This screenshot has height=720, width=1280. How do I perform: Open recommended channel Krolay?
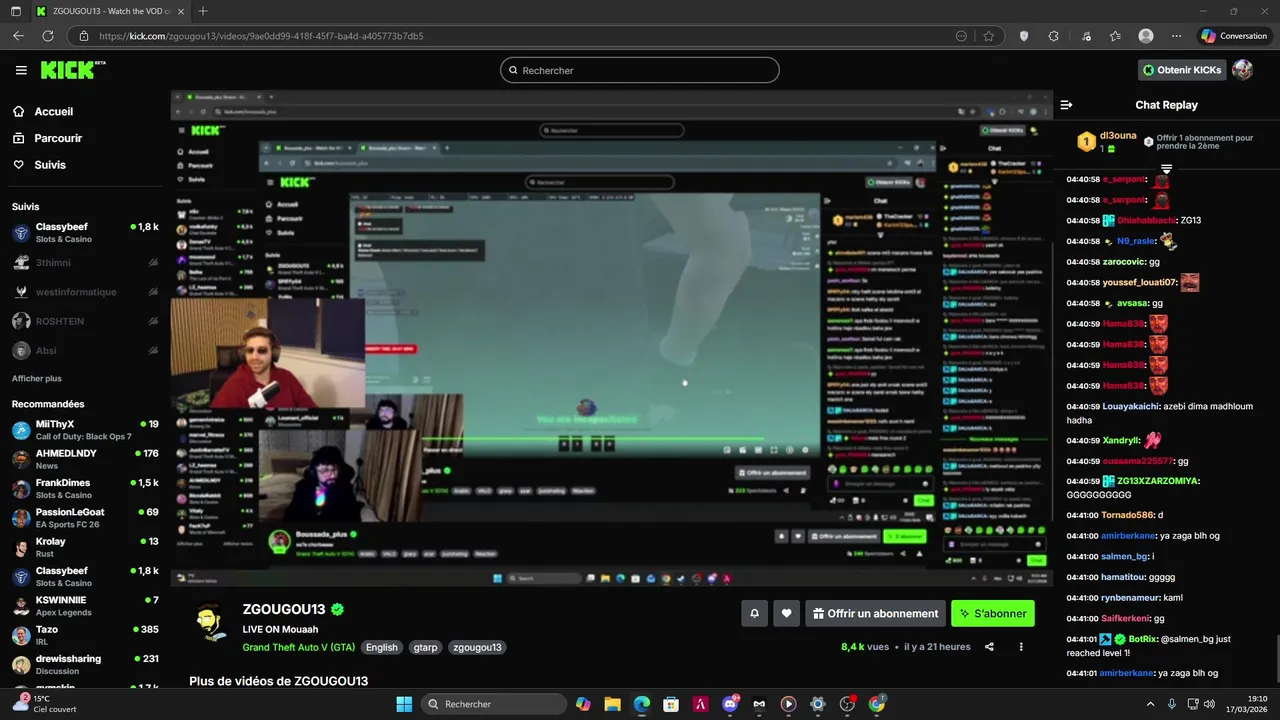pyautogui.click(x=85, y=547)
